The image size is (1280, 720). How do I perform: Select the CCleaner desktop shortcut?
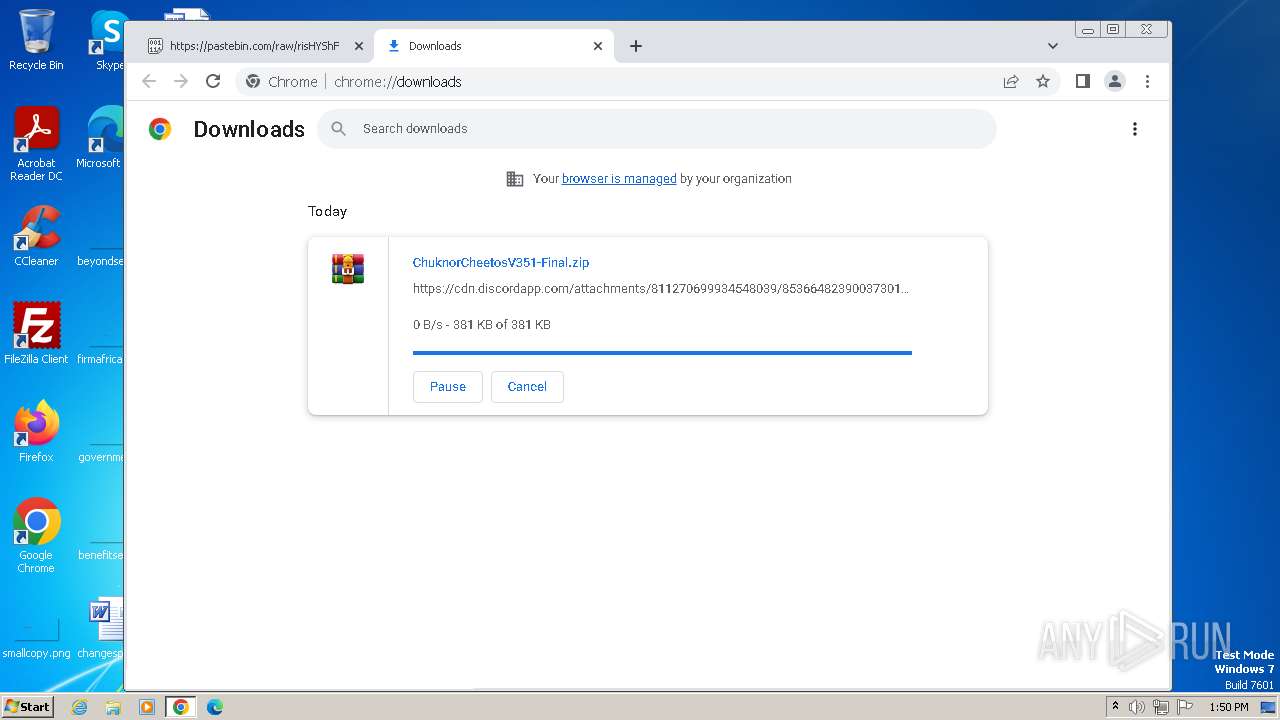click(x=36, y=236)
